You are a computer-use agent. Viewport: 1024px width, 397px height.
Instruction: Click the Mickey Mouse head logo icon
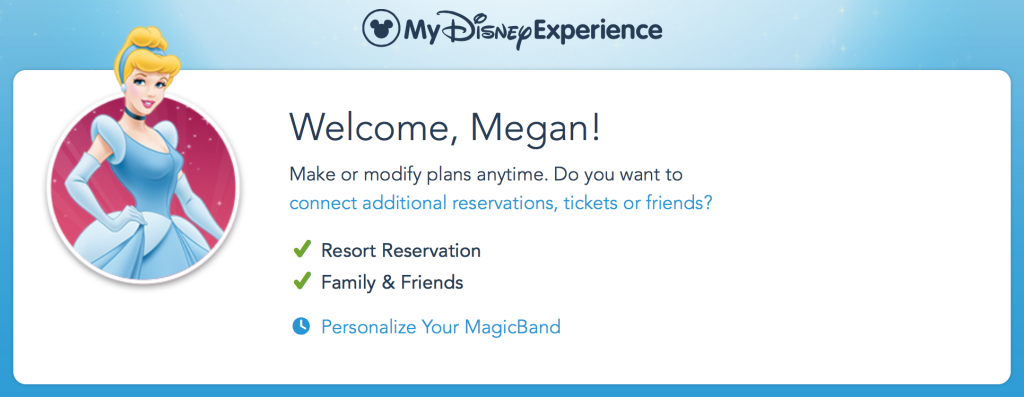click(x=380, y=28)
